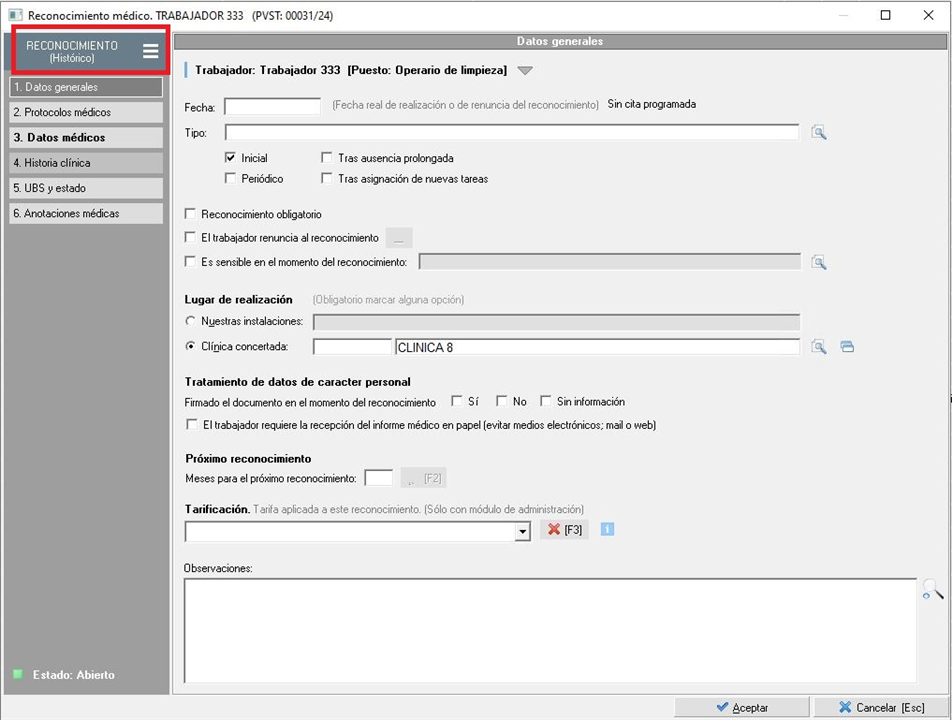The width and height of the screenshot is (952, 720).
Task: Select the Nuestras instalaciones radio button
Action: click(192, 321)
